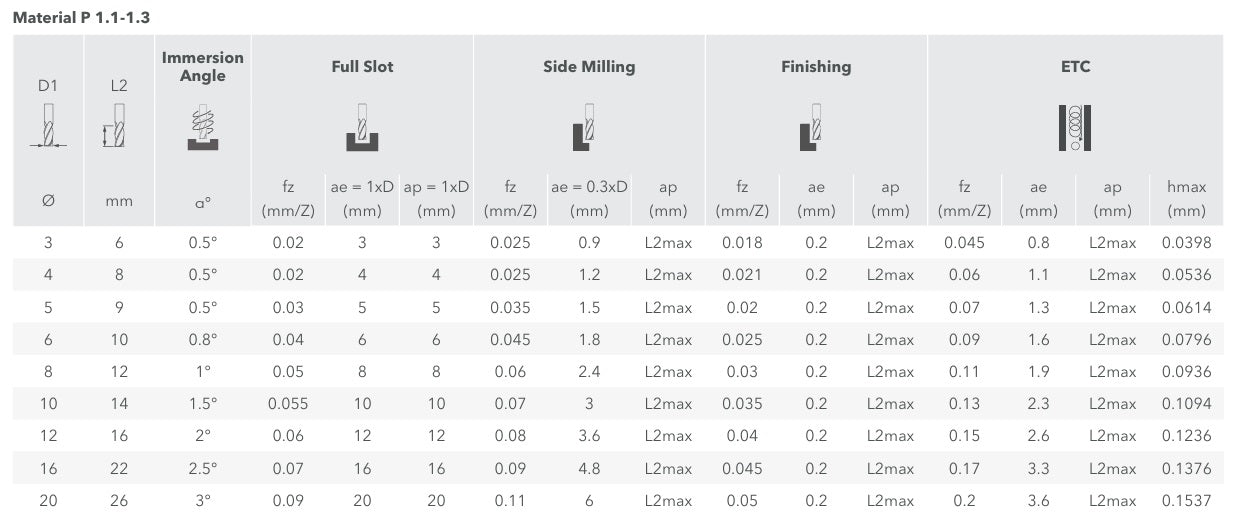This screenshot has width=1233, height=523.
Task: Click the Immersion Angle helical icon
Action: (203, 128)
